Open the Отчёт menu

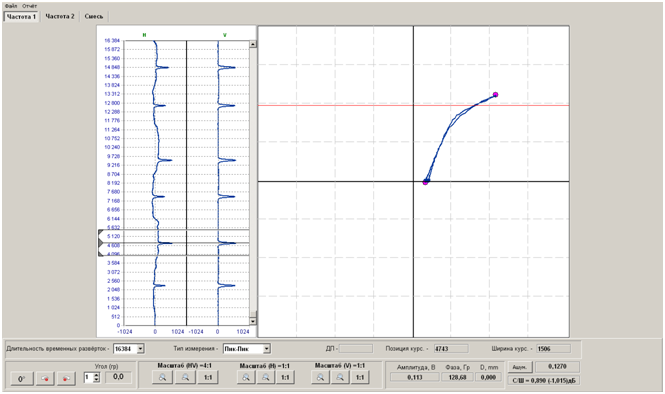30,6
